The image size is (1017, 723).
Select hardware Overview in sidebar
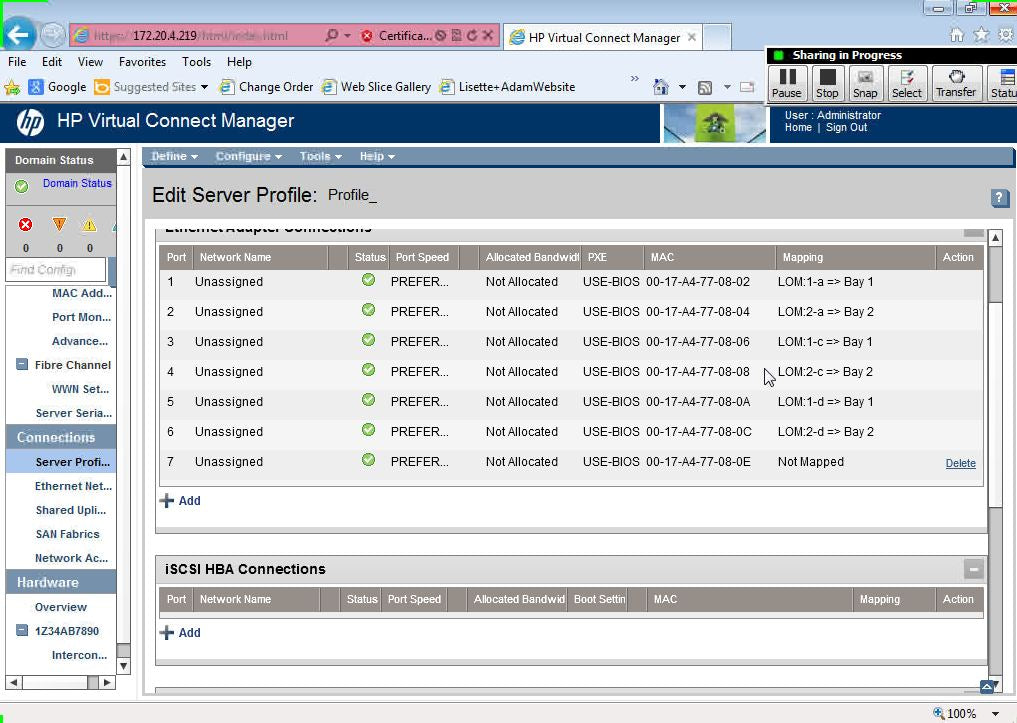click(60, 607)
